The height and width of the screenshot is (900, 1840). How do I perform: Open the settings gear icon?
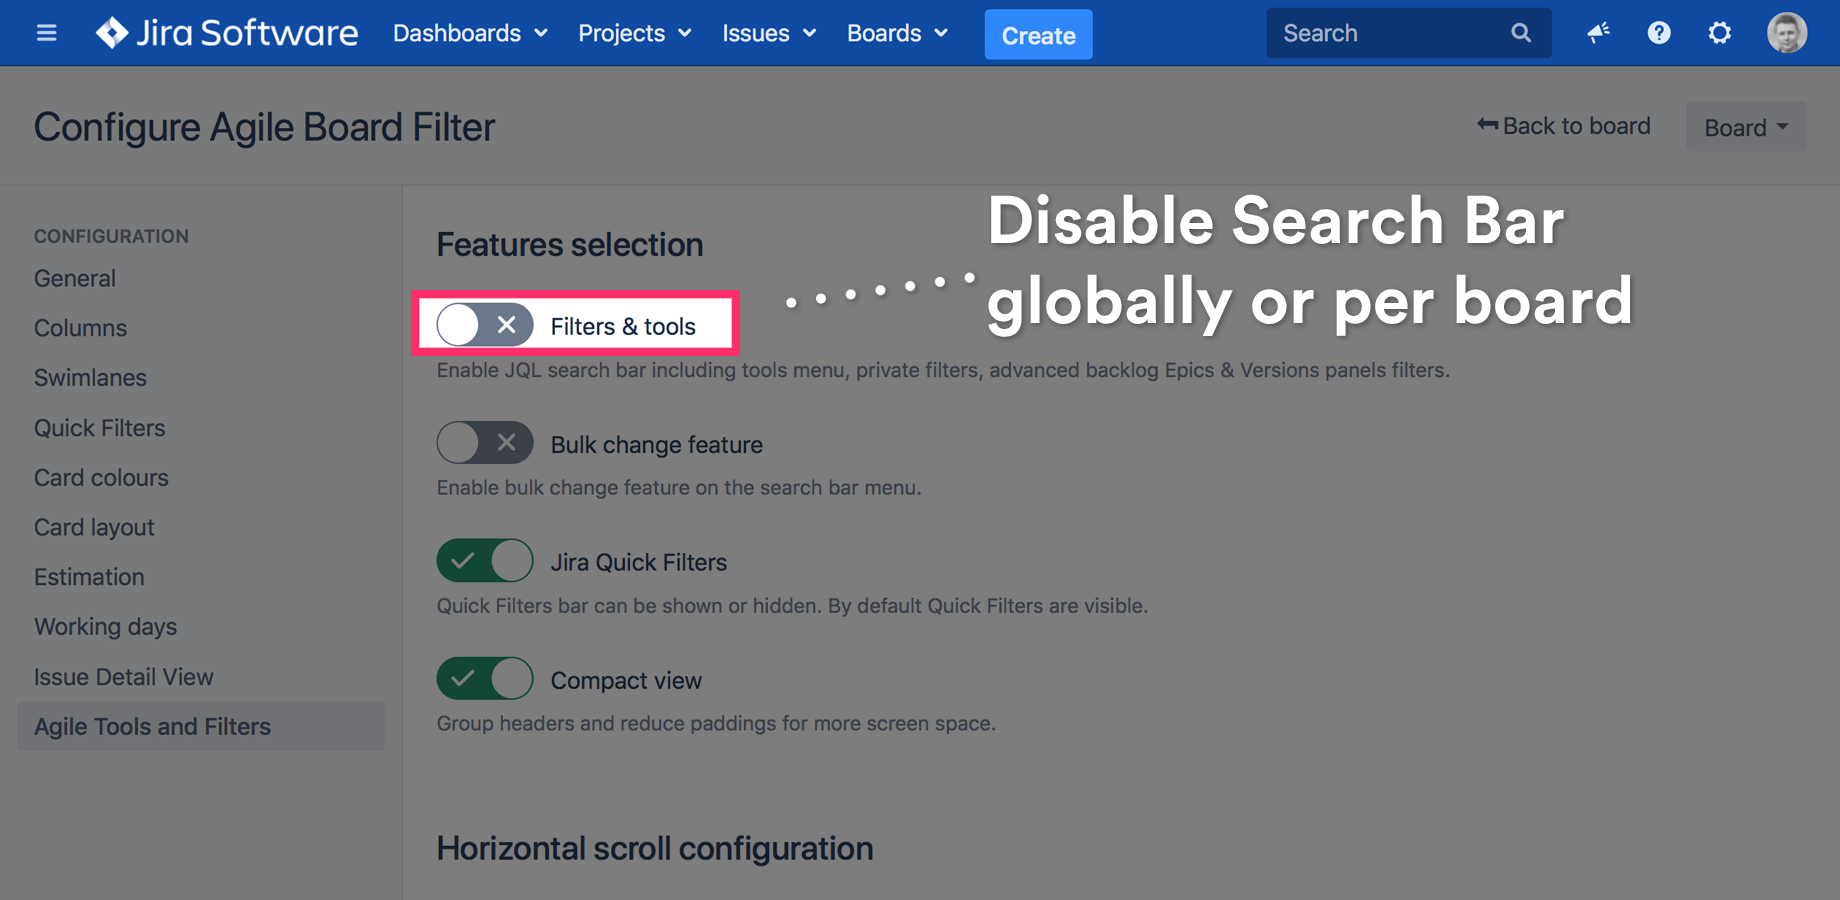click(1719, 33)
